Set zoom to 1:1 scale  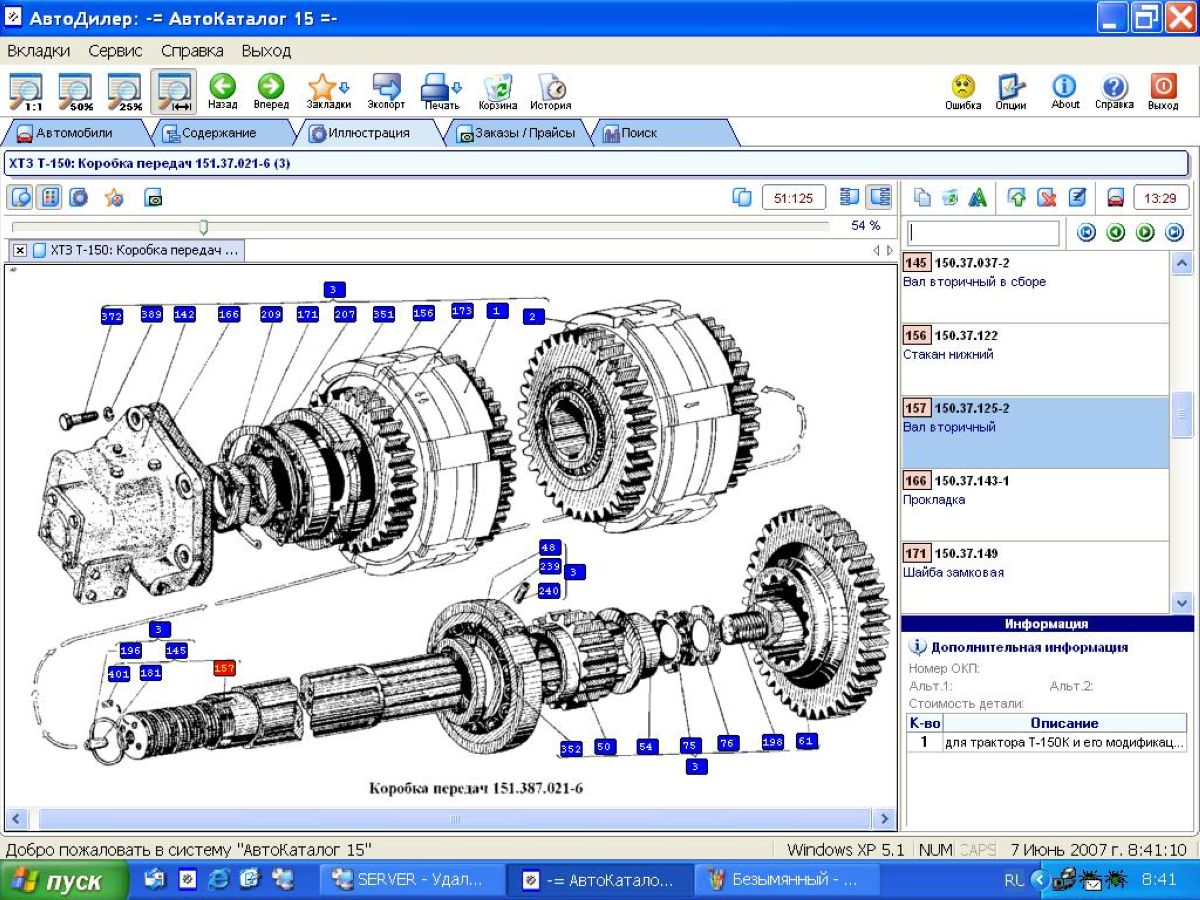[27, 91]
